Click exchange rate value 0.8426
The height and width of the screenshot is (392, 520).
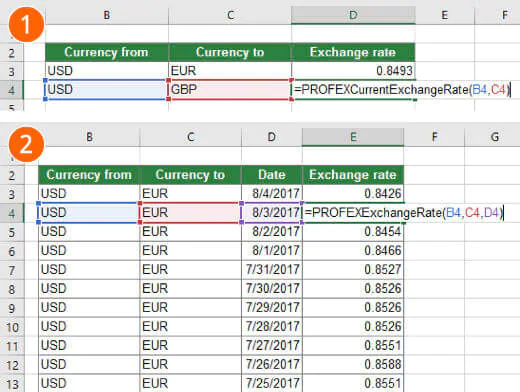[353, 193]
